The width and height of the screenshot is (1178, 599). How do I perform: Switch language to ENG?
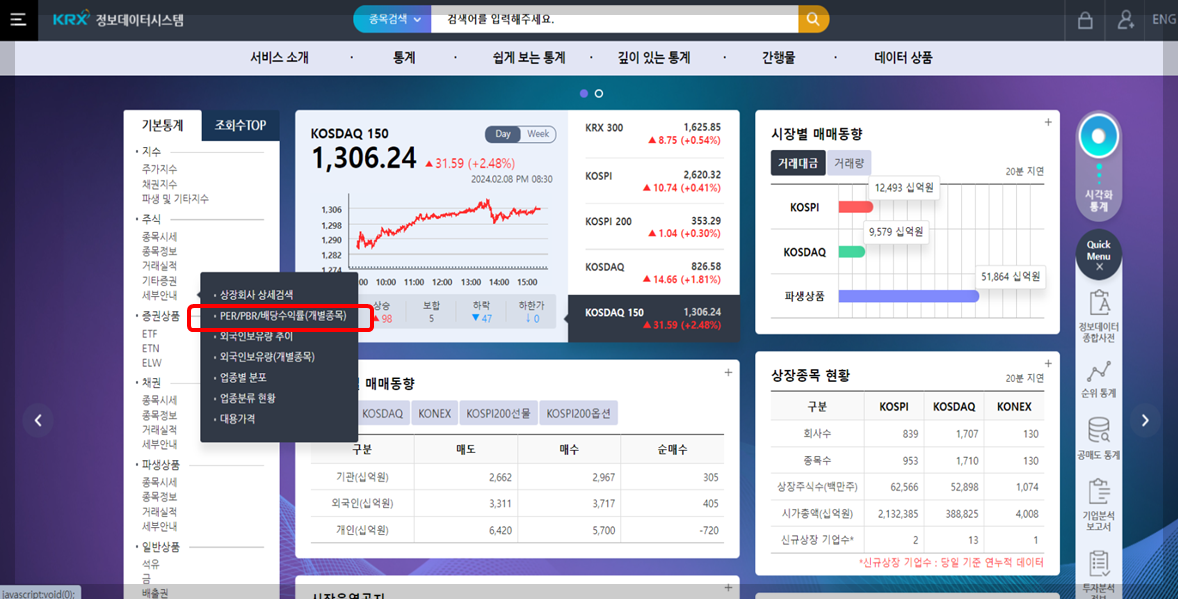[1164, 20]
